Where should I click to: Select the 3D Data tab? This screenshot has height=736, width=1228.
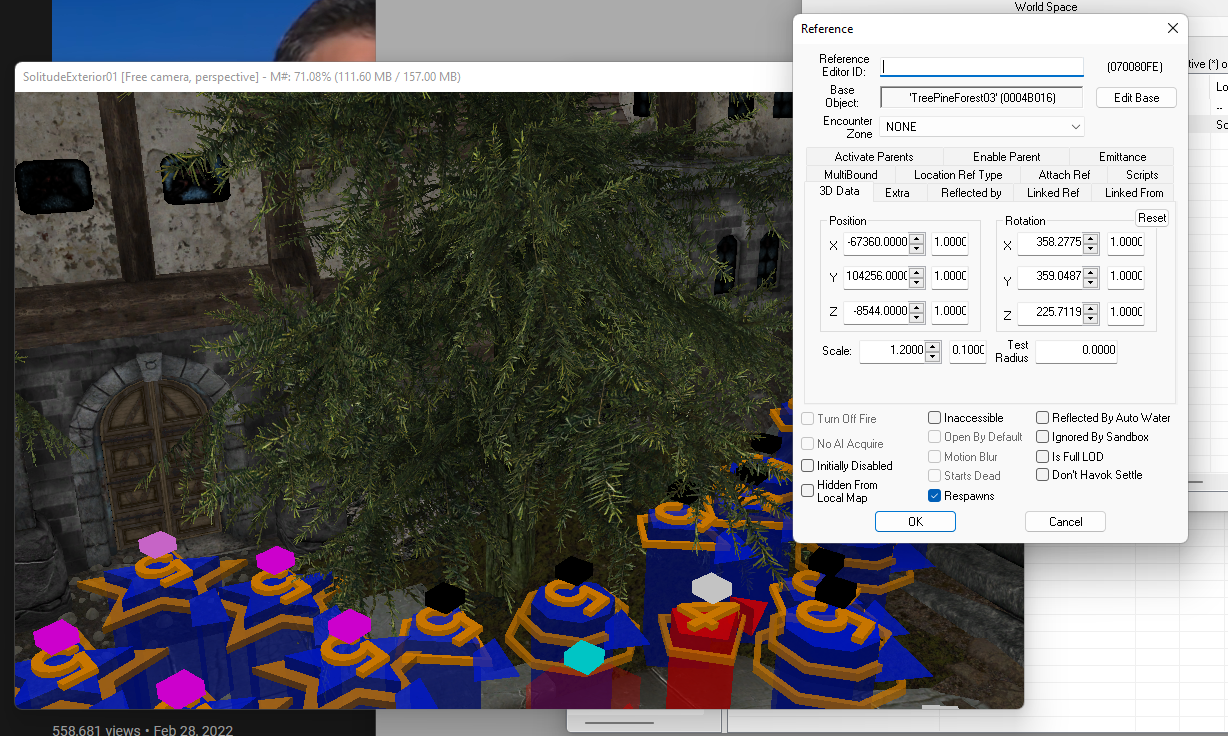coord(839,192)
